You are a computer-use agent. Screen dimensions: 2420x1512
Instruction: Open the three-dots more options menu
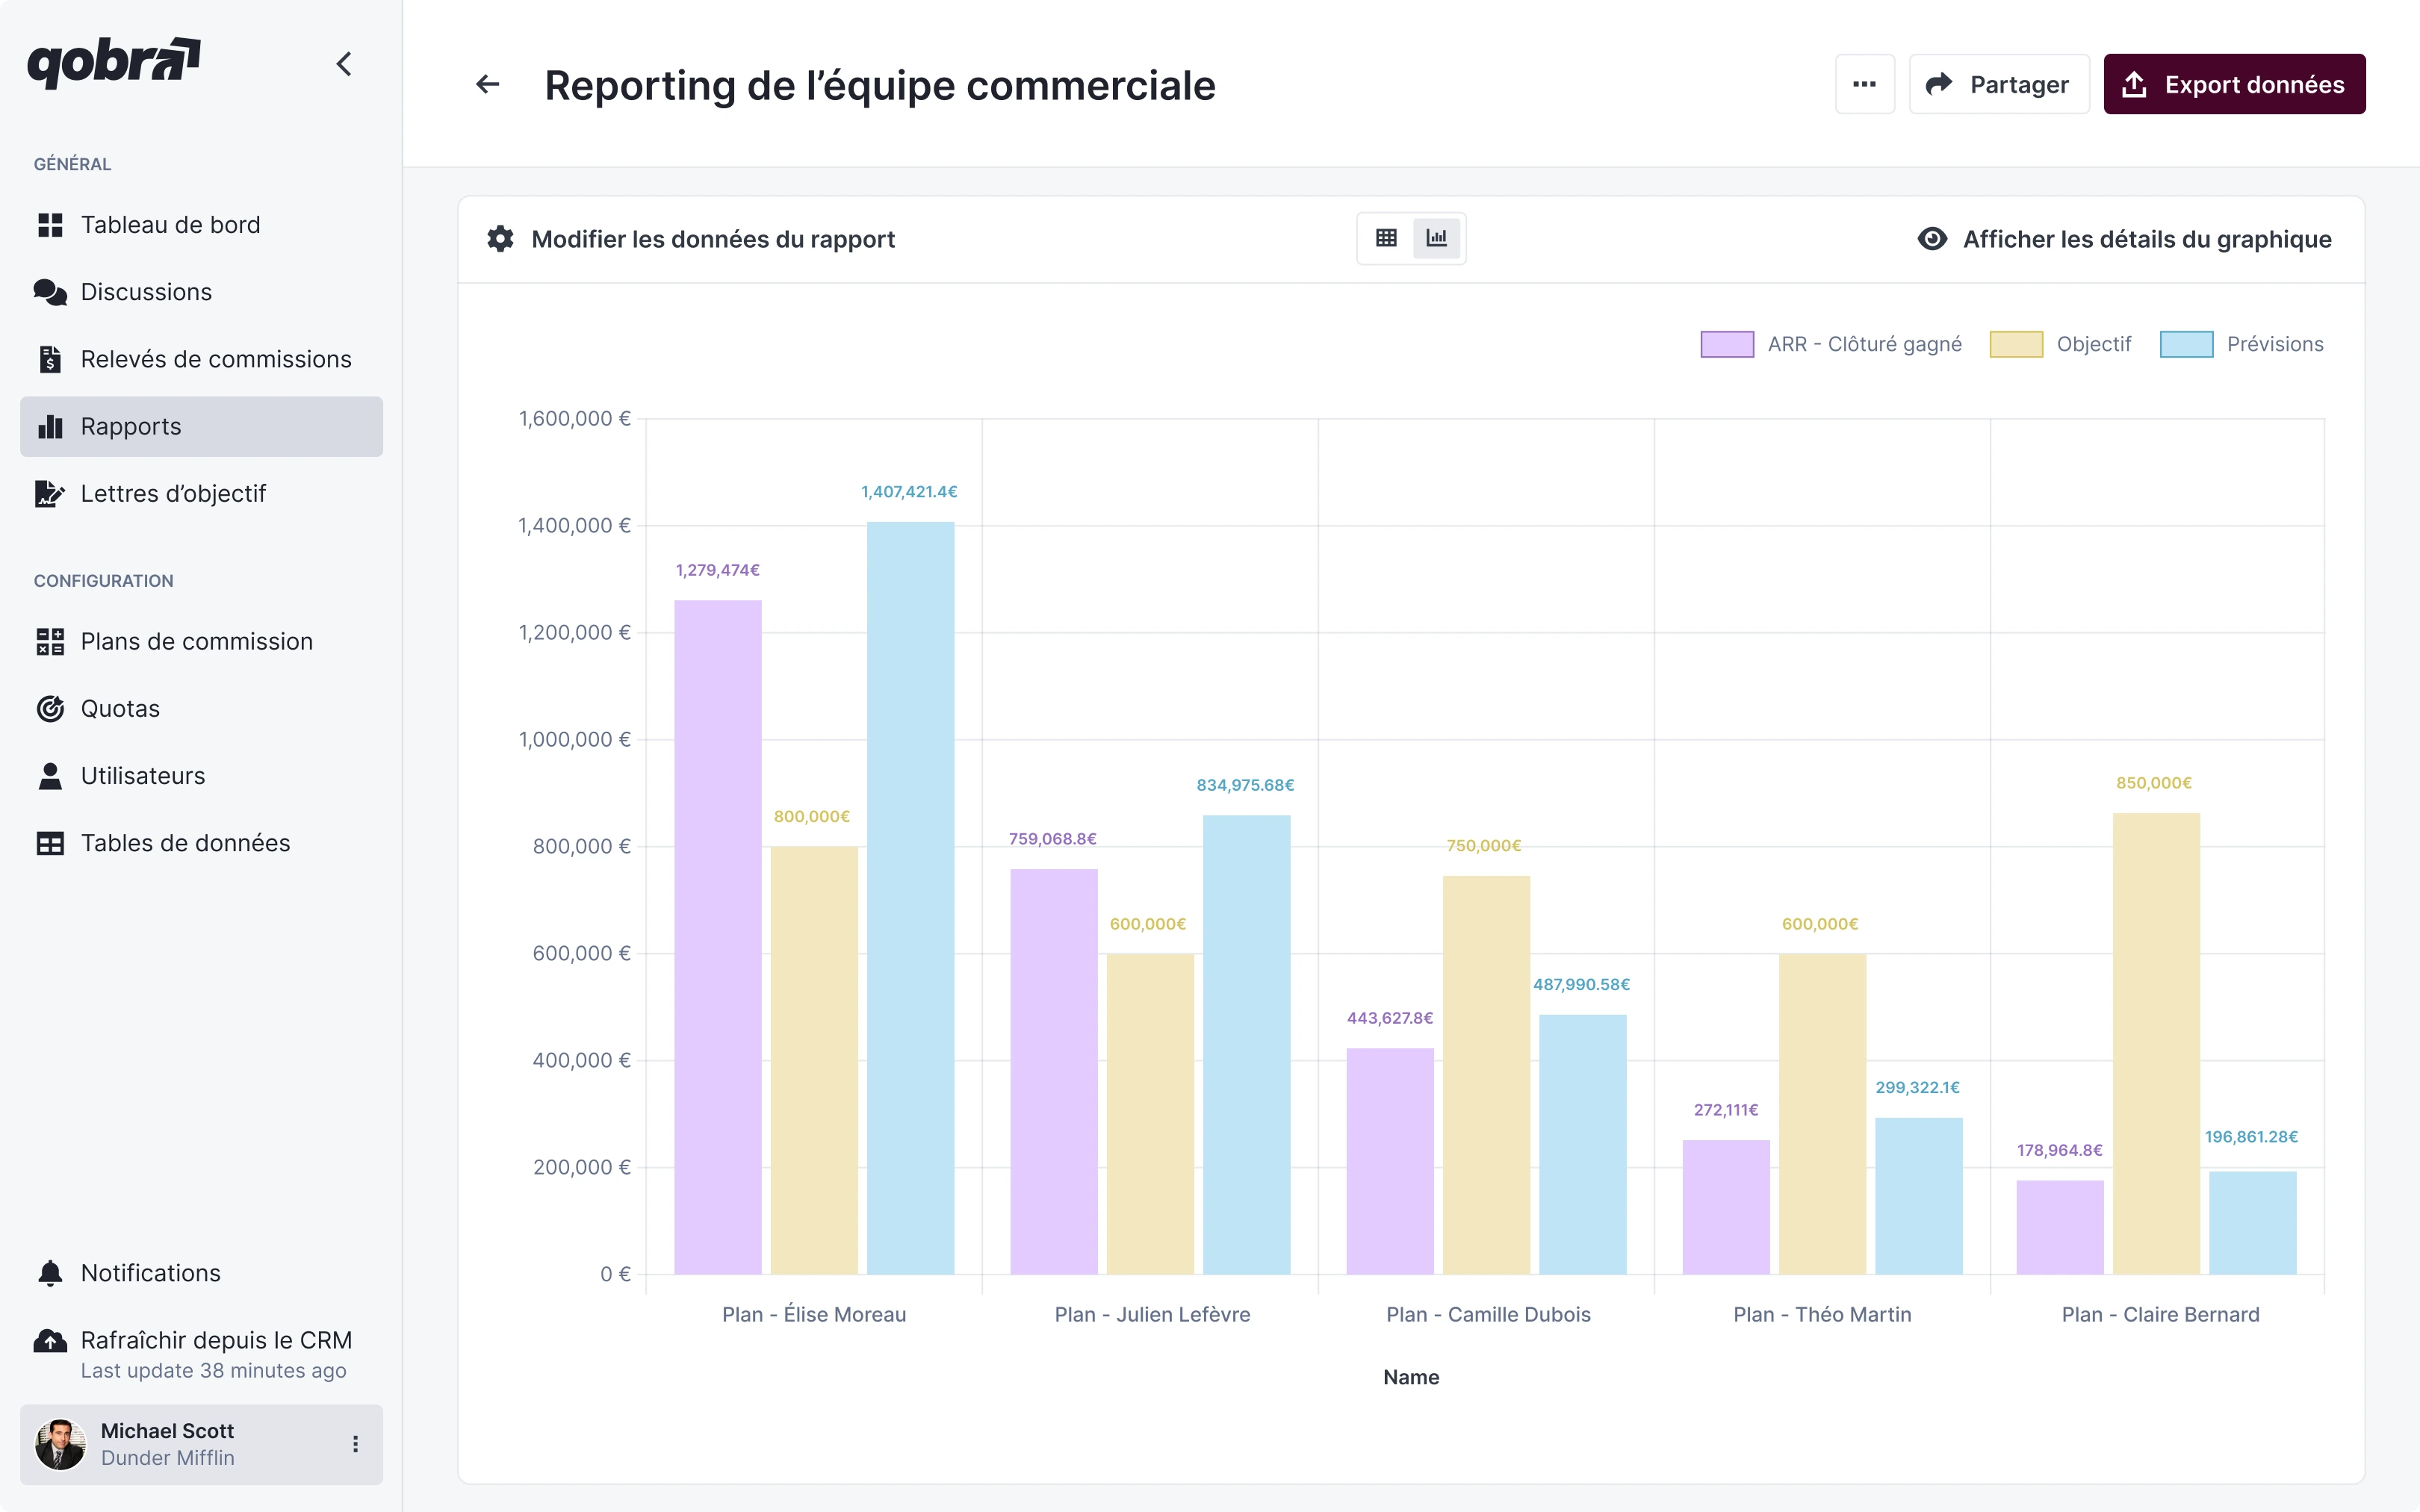(1864, 84)
